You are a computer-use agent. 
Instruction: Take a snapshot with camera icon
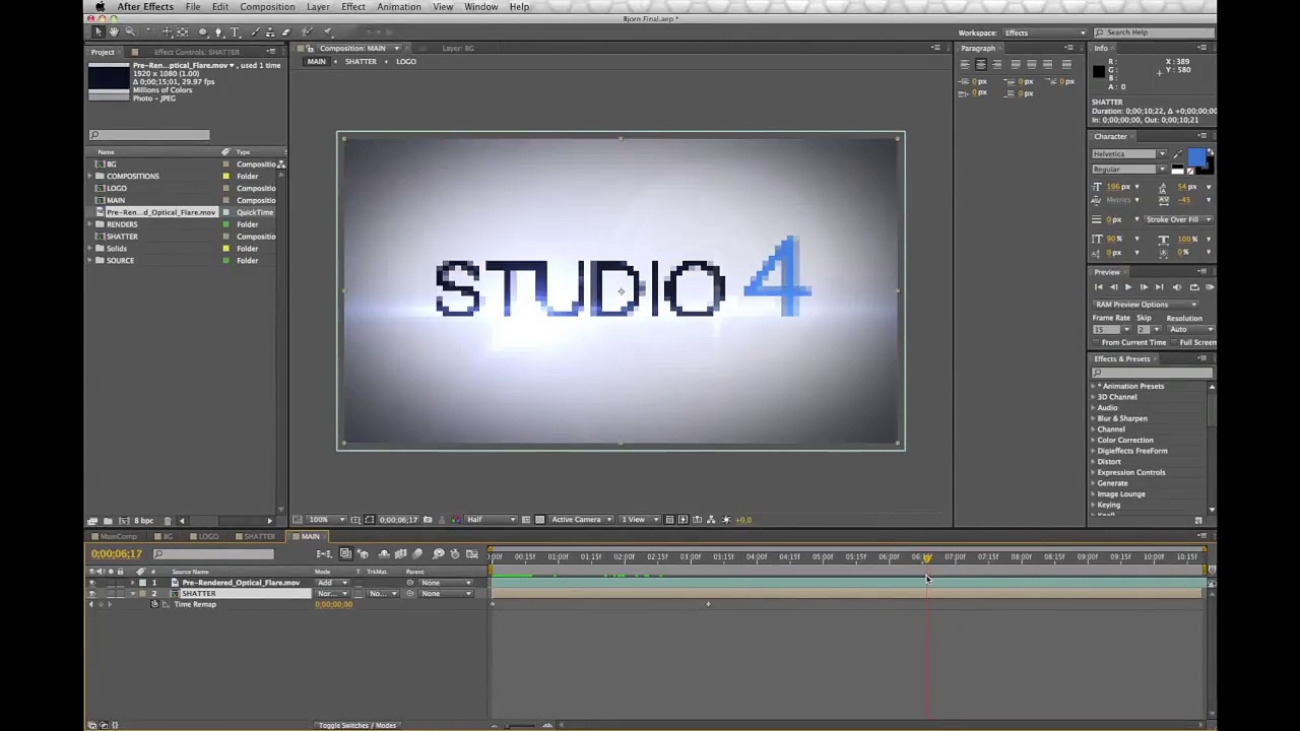tap(428, 520)
